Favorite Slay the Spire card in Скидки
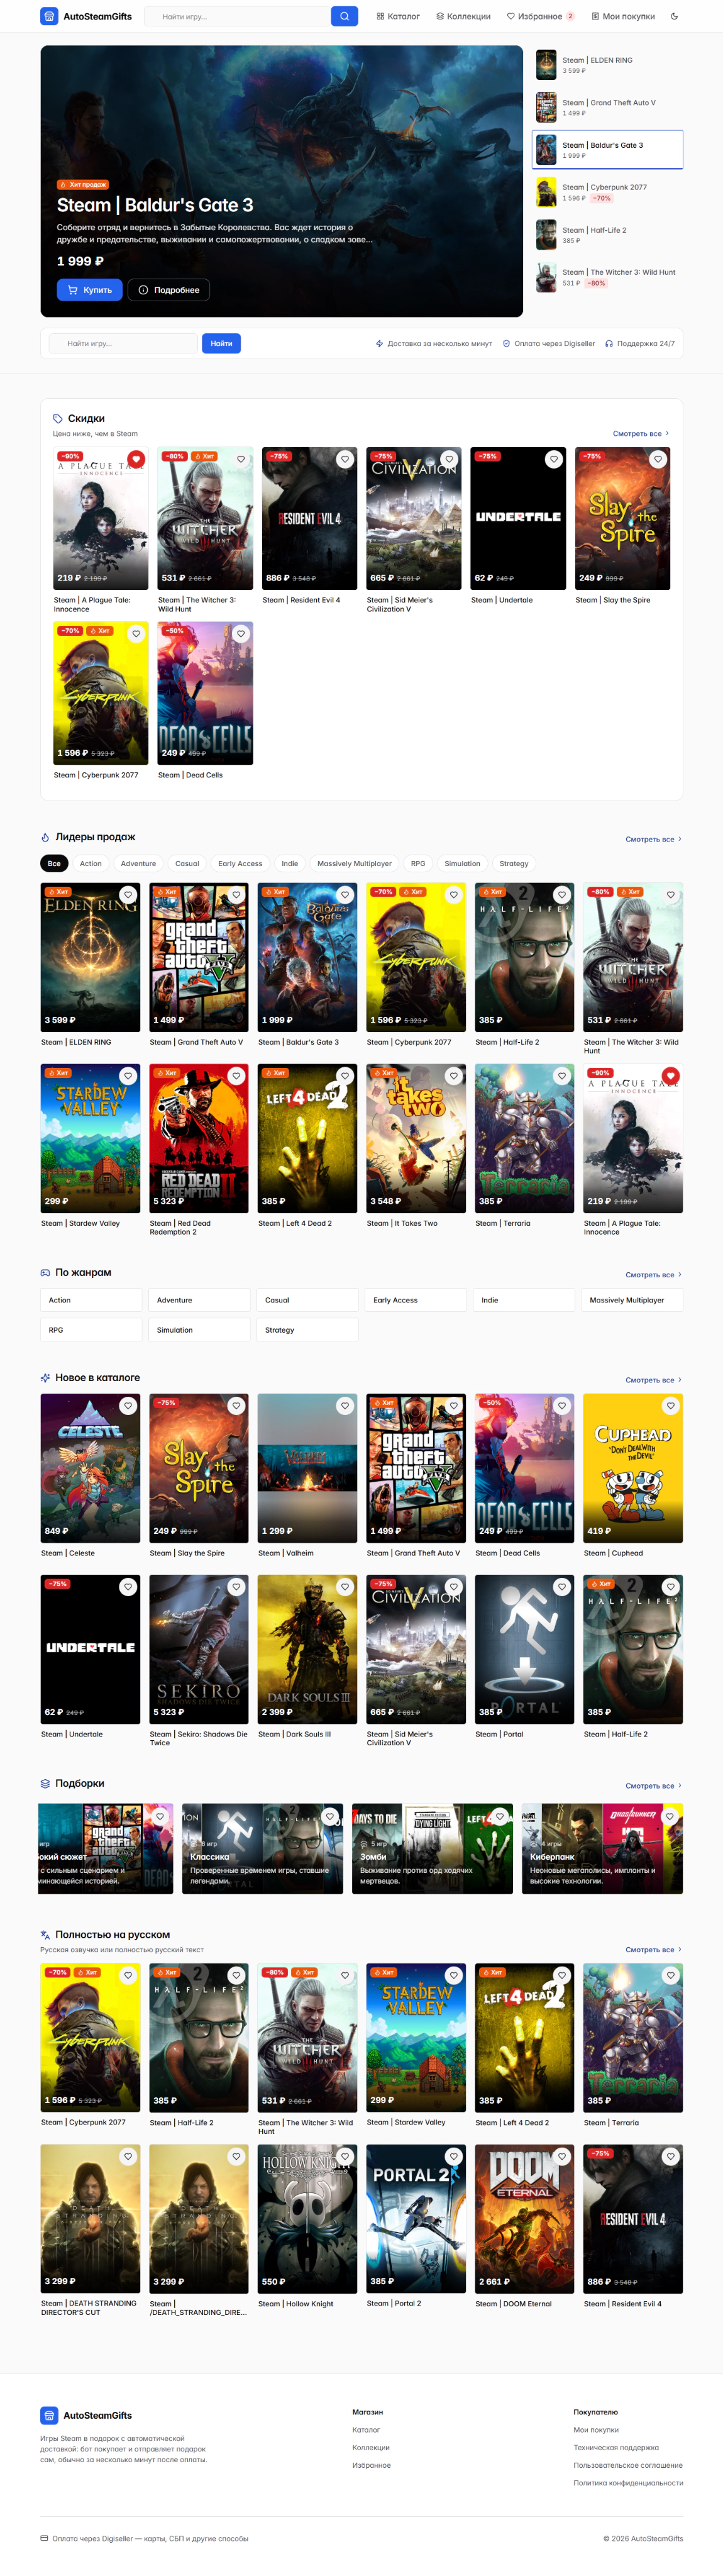 pos(658,459)
